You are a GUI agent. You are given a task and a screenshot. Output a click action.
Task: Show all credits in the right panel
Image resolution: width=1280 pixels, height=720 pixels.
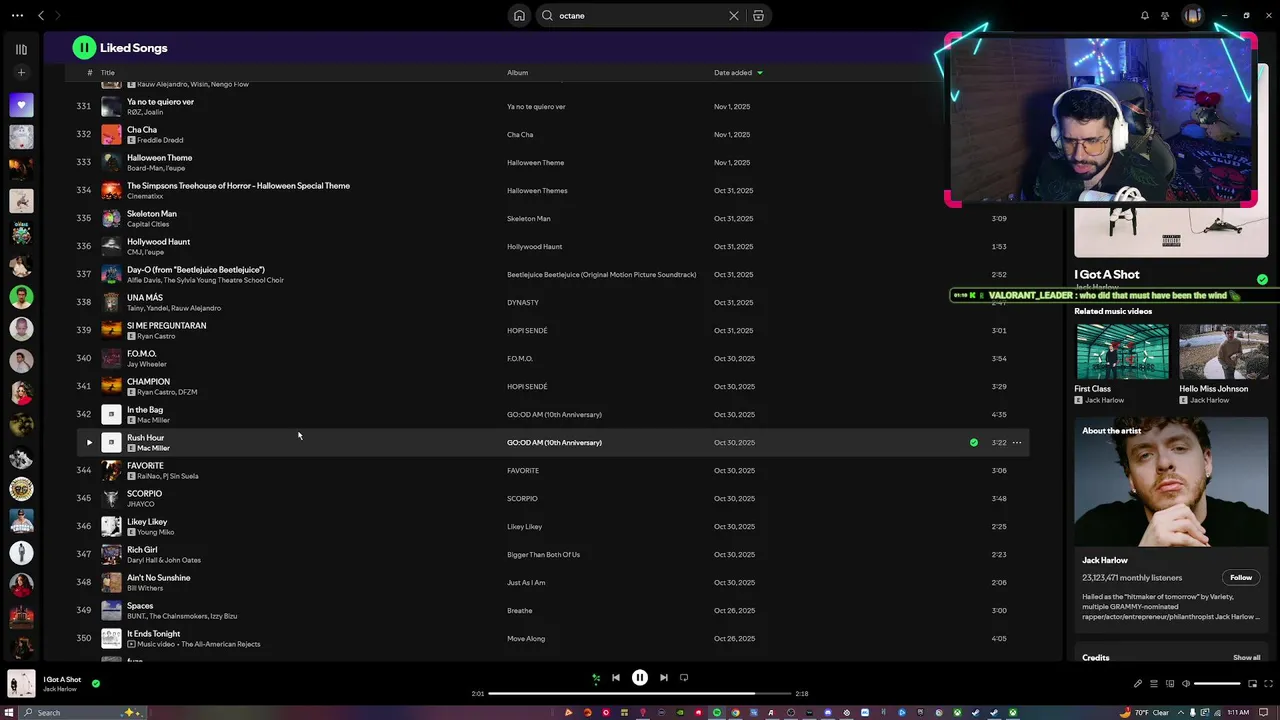1246,658
